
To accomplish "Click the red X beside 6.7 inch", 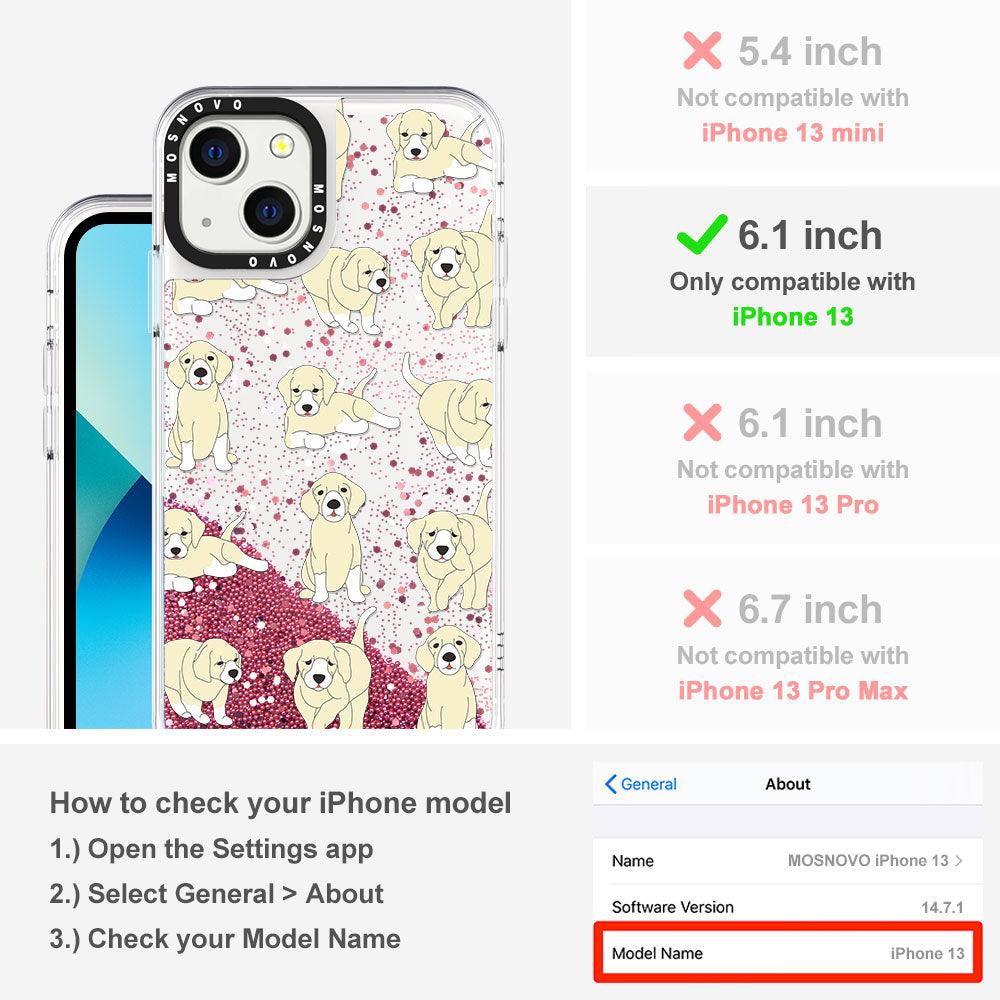I will [x=702, y=608].
